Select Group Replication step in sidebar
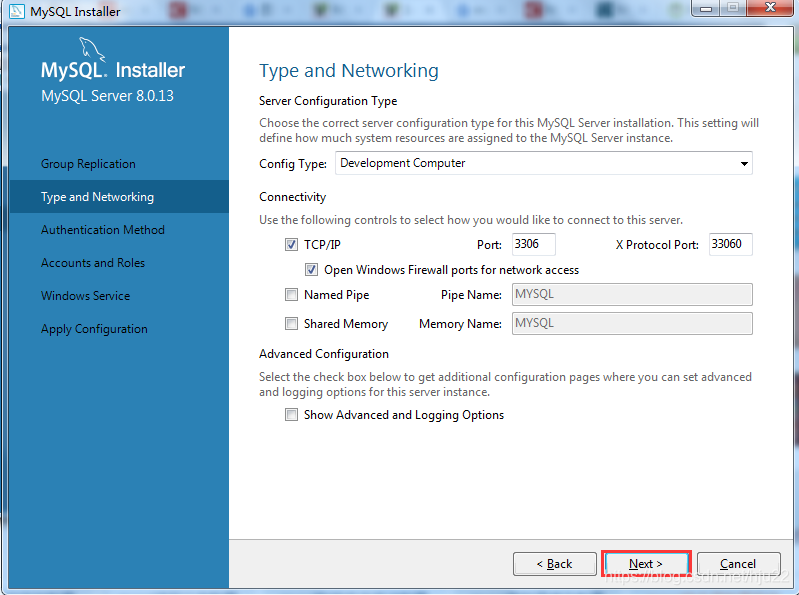The height and width of the screenshot is (595, 799). pos(88,164)
